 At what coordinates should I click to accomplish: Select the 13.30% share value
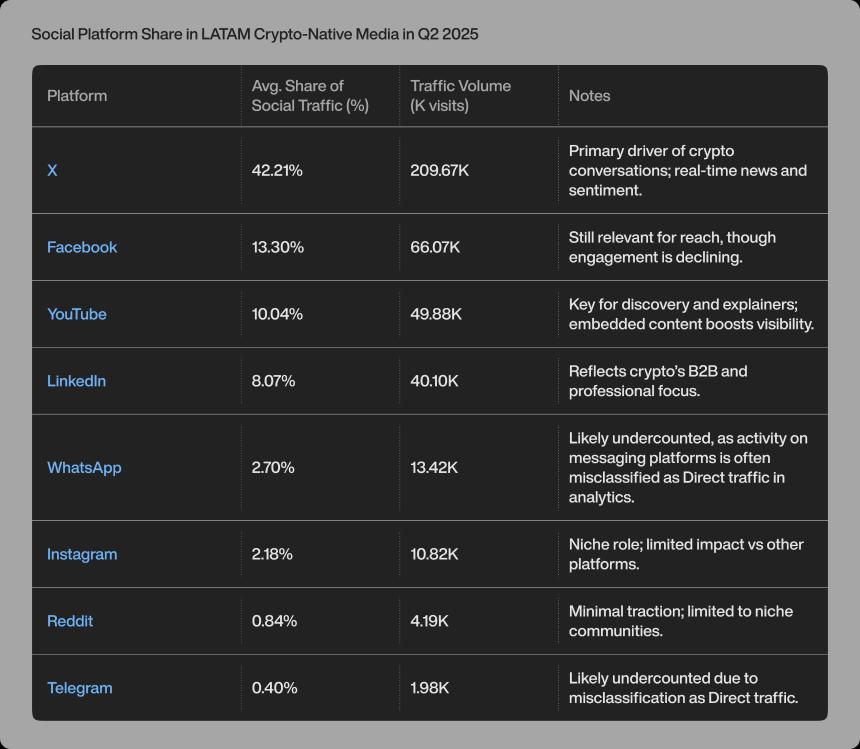point(278,247)
